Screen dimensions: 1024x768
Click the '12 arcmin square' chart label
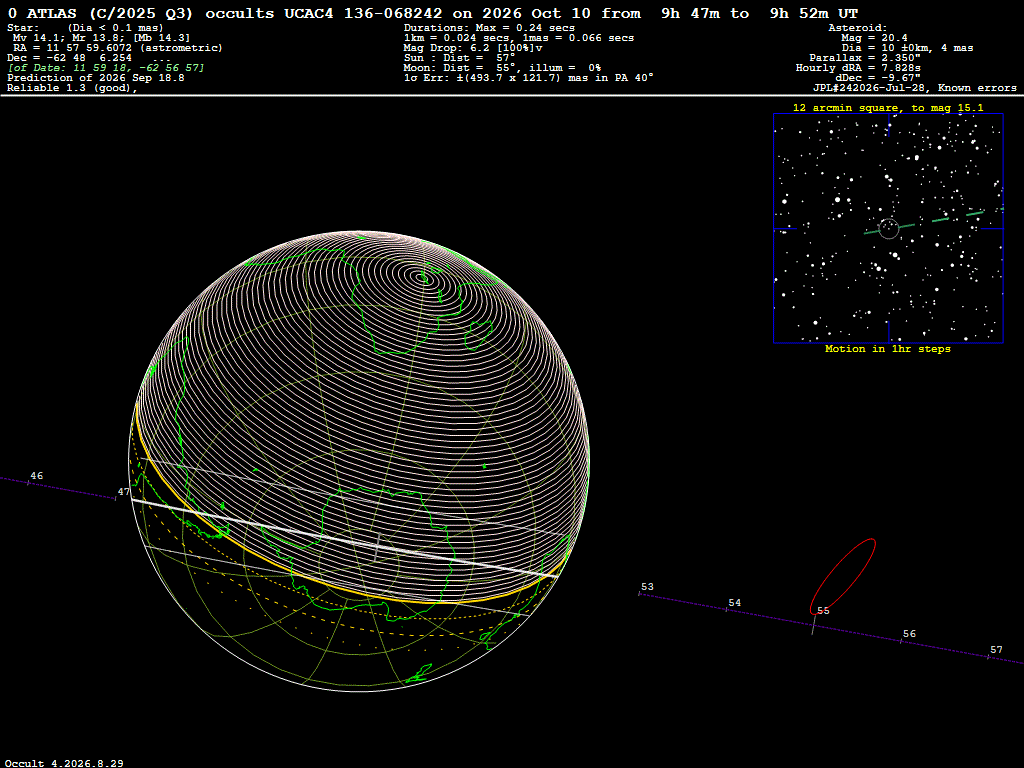888,108
